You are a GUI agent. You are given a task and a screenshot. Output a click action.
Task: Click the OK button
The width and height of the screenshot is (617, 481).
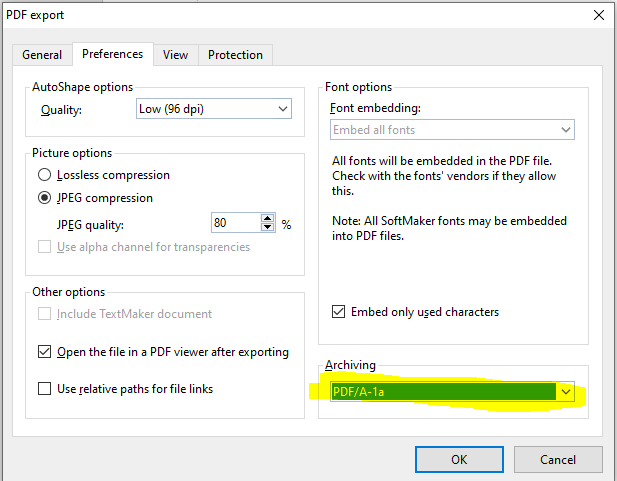tap(459, 460)
